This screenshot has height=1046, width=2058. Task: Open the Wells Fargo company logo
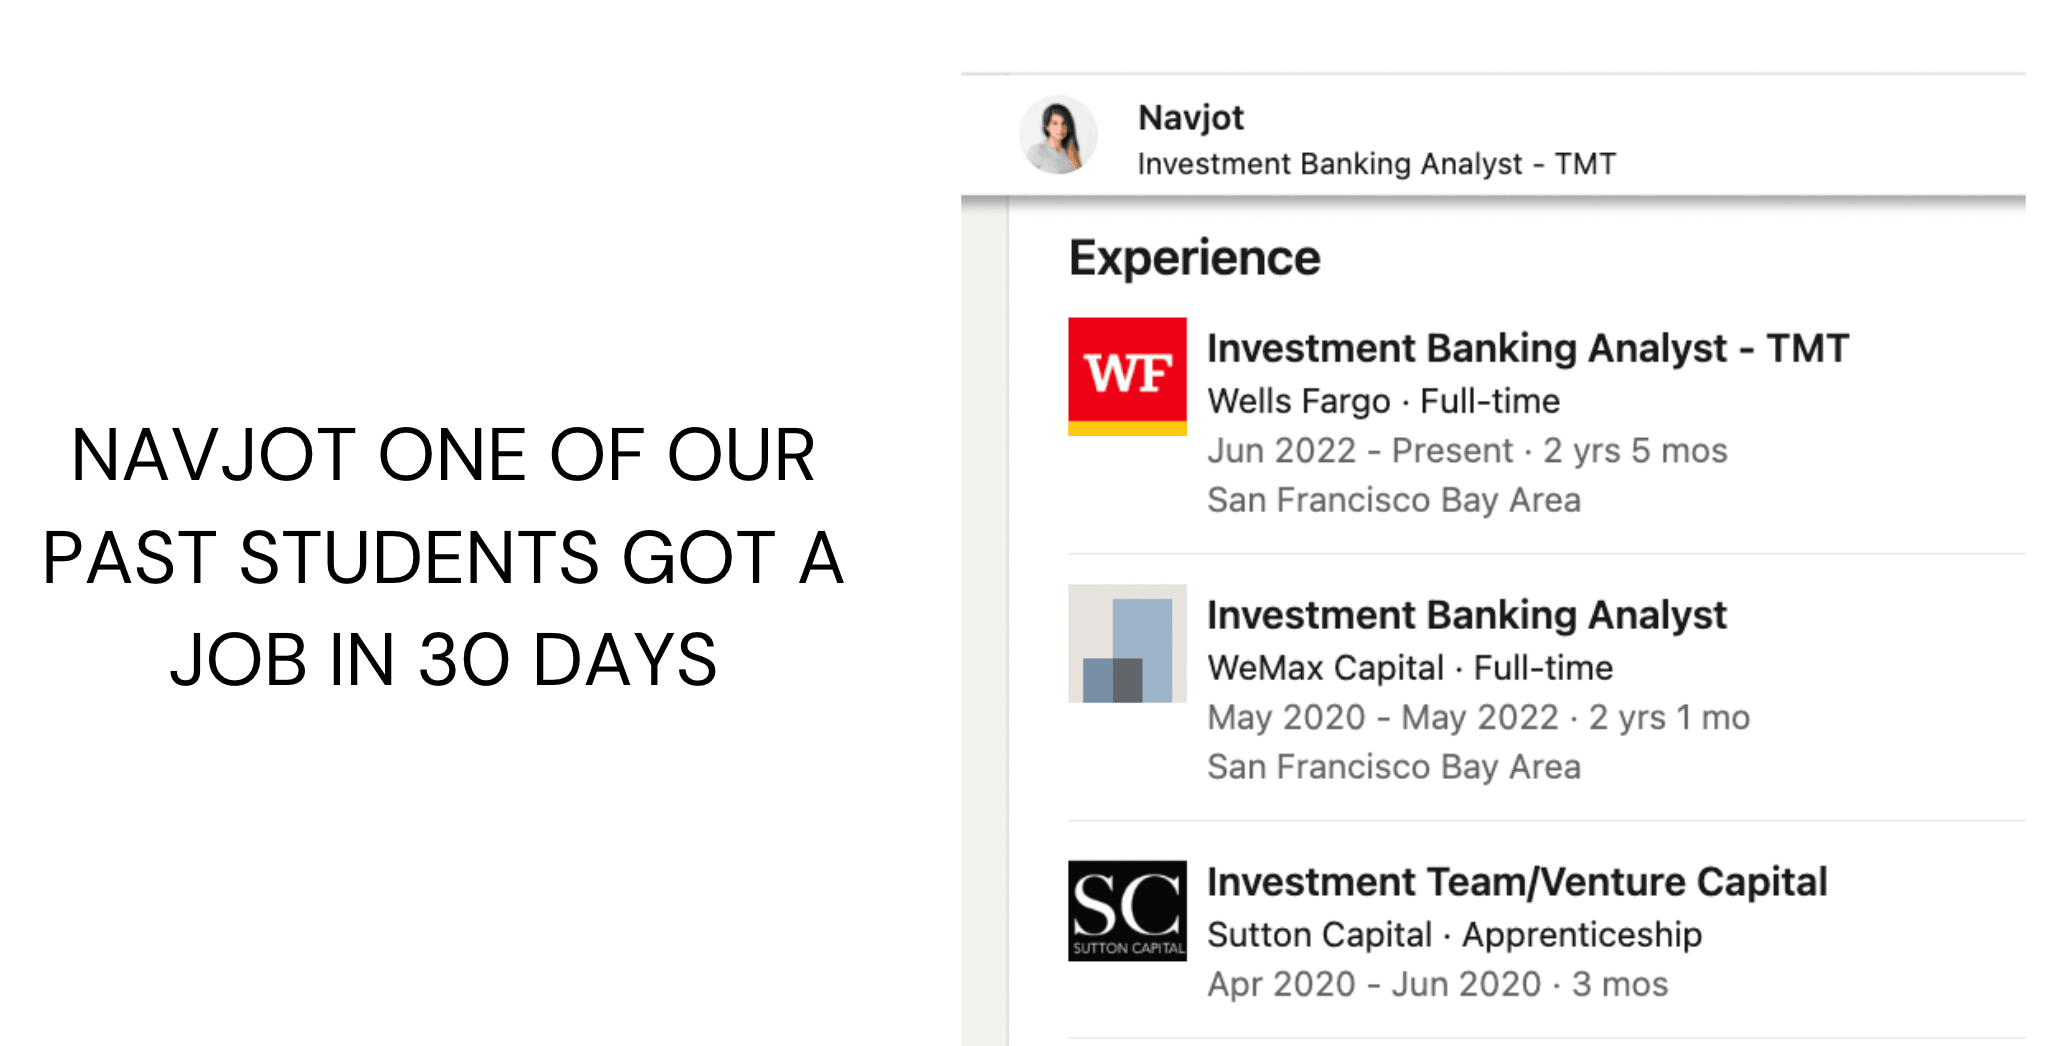tap(1127, 376)
